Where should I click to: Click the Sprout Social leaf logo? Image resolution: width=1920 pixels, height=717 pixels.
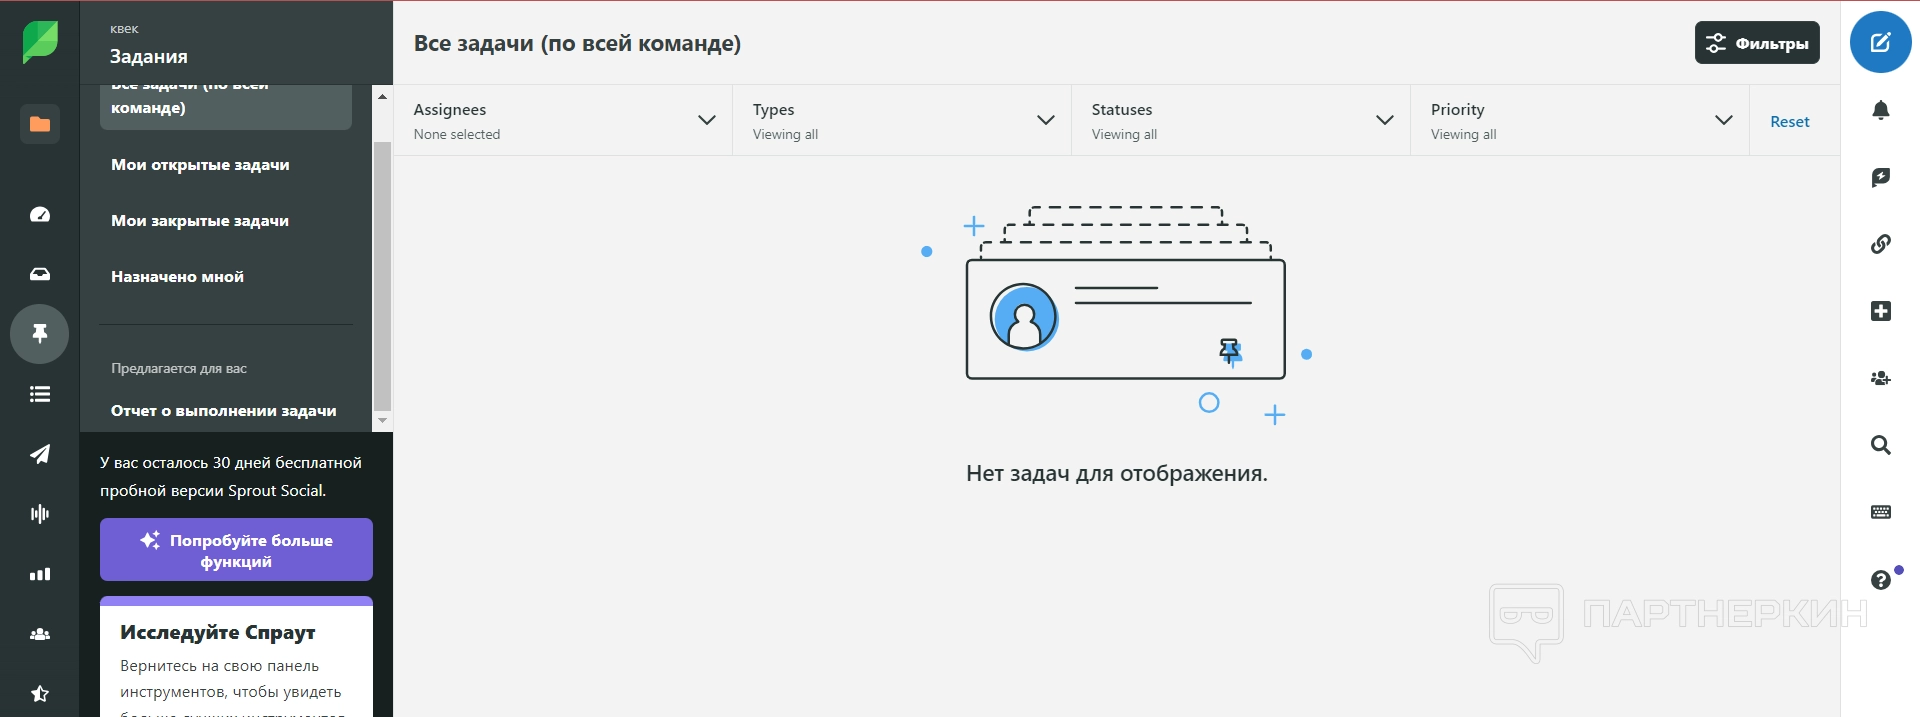[x=40, y=42]
